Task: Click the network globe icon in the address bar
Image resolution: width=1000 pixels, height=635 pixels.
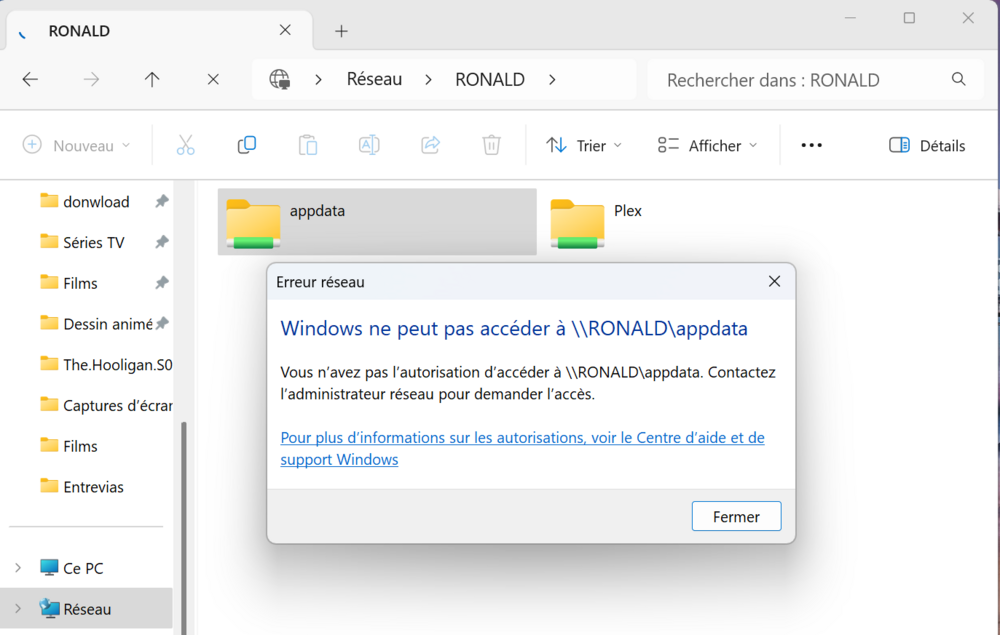Action: pos(279,80)
